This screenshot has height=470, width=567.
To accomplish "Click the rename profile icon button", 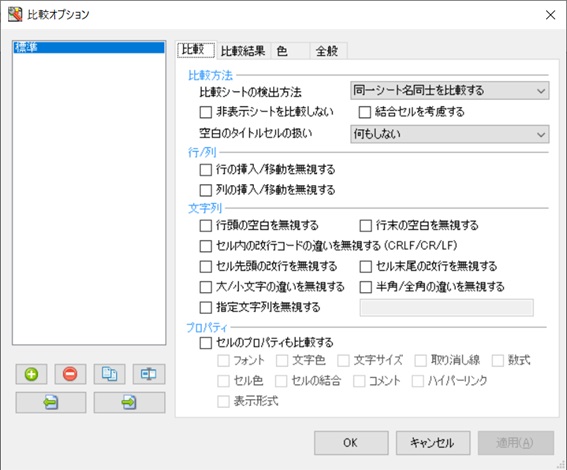I will tap(149, 374).
